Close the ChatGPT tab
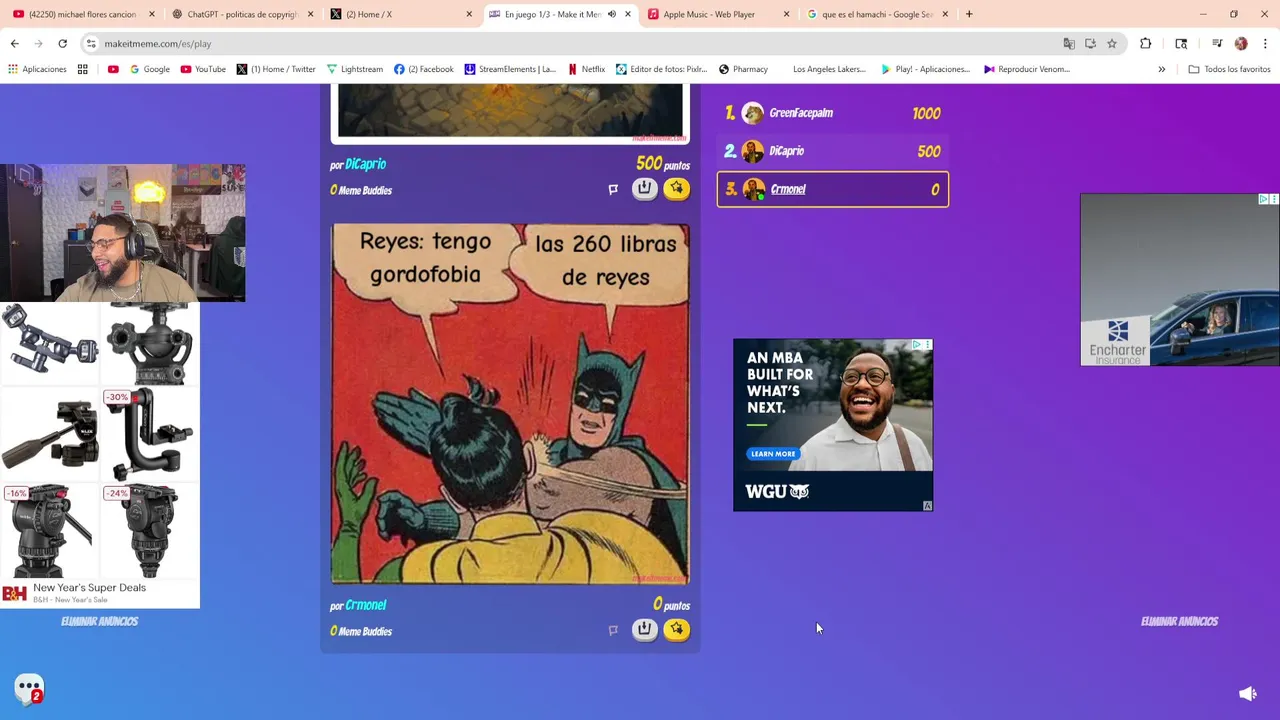 [x=311, y=14]
